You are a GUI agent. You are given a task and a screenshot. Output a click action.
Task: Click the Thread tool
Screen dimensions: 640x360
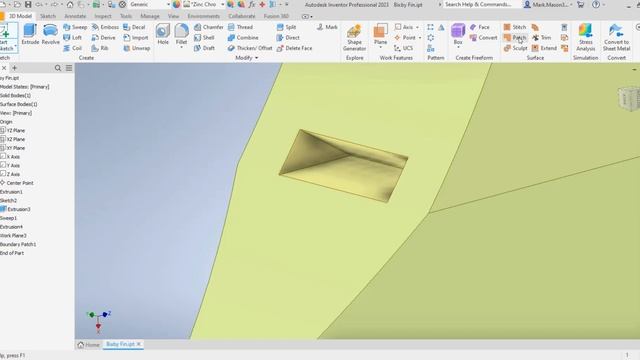(240, 27)
